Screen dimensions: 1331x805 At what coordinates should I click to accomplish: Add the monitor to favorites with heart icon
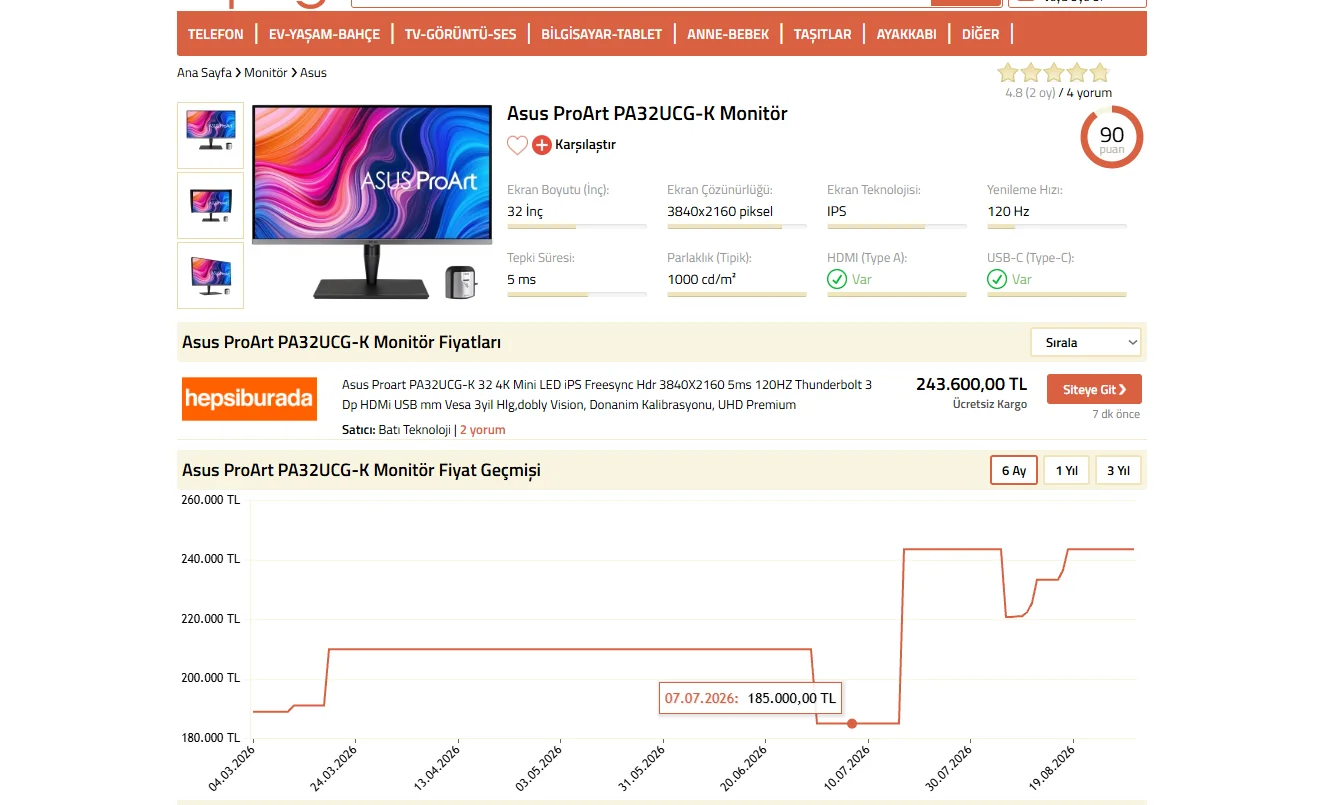click(x=517, y=145)
